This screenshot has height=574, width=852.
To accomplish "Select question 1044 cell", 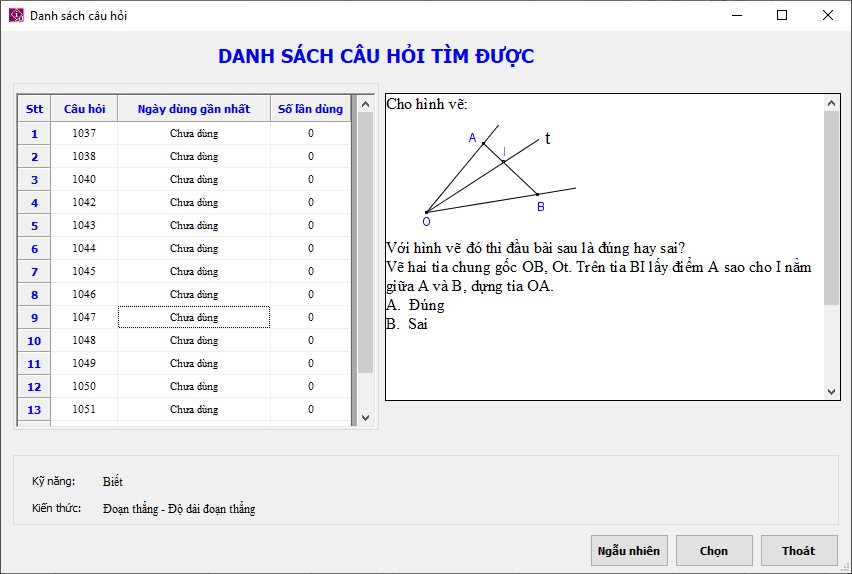I will pos(84,248).
